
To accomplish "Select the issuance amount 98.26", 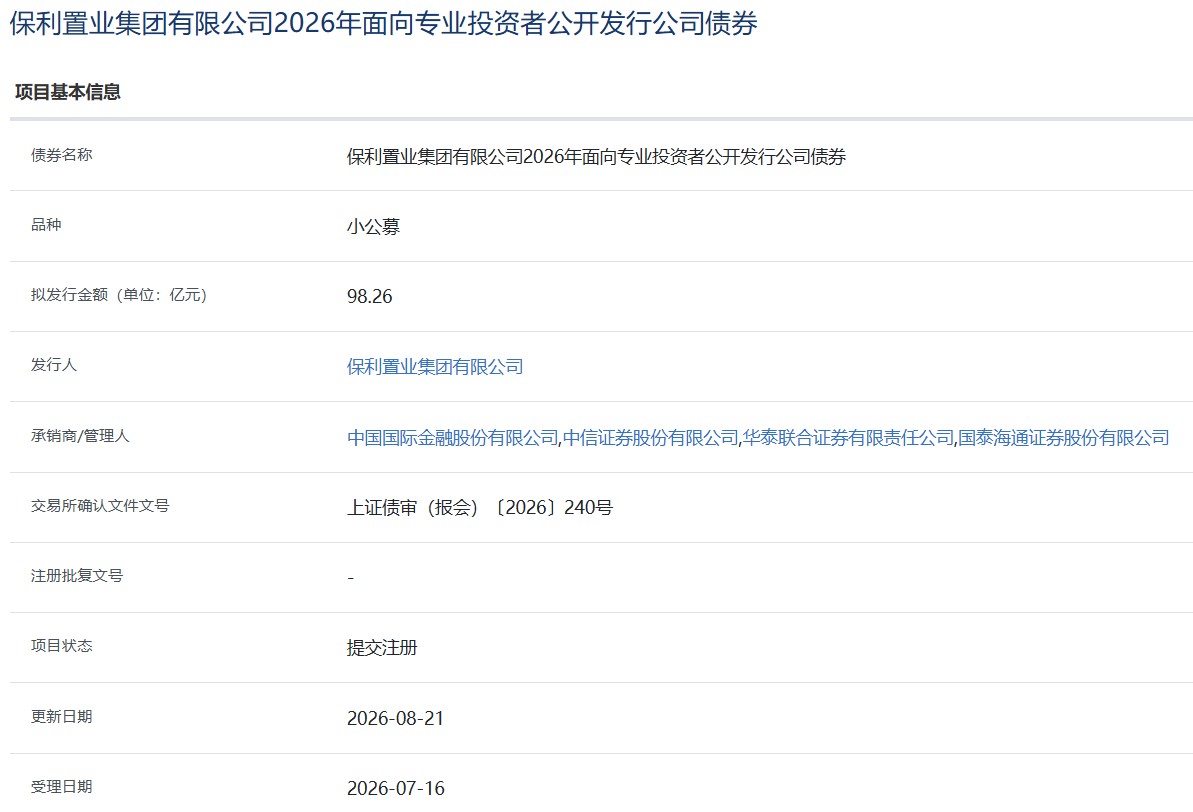I will [x=370, y=297].
